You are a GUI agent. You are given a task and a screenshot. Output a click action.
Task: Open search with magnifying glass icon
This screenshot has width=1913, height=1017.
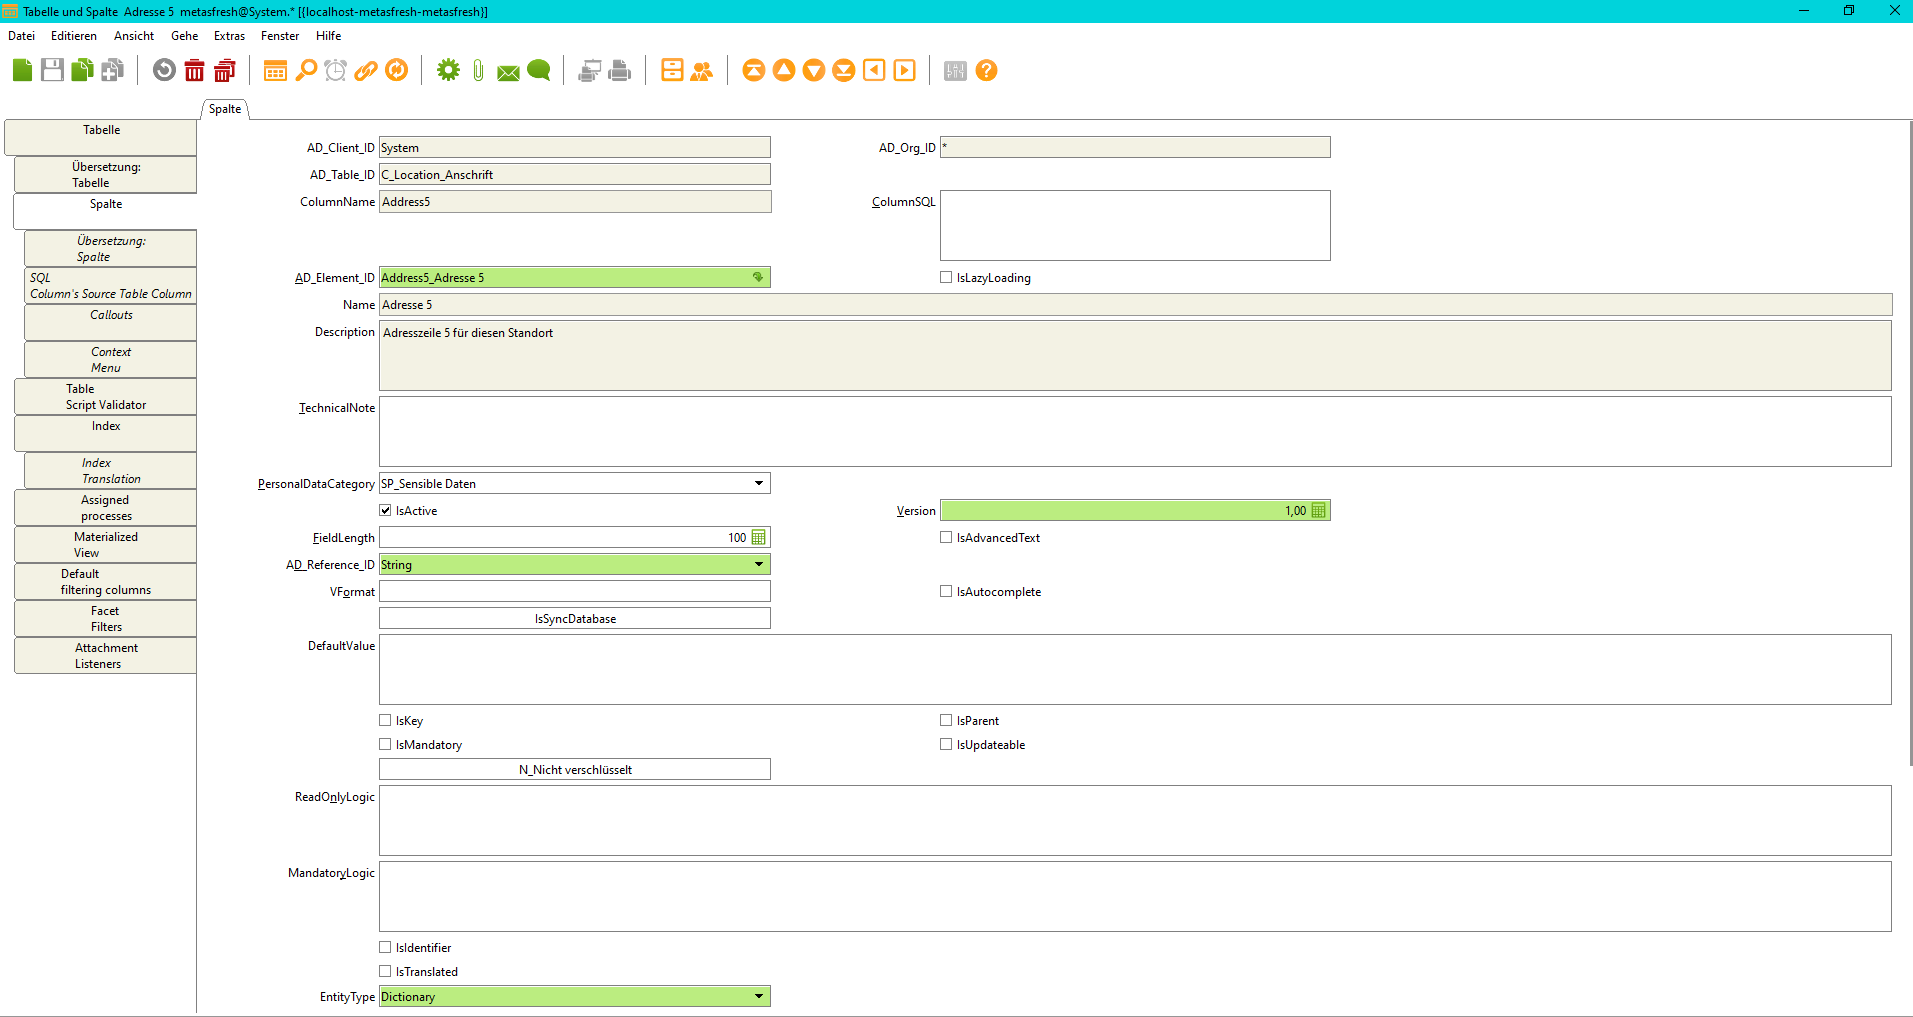tap(306, 70)
